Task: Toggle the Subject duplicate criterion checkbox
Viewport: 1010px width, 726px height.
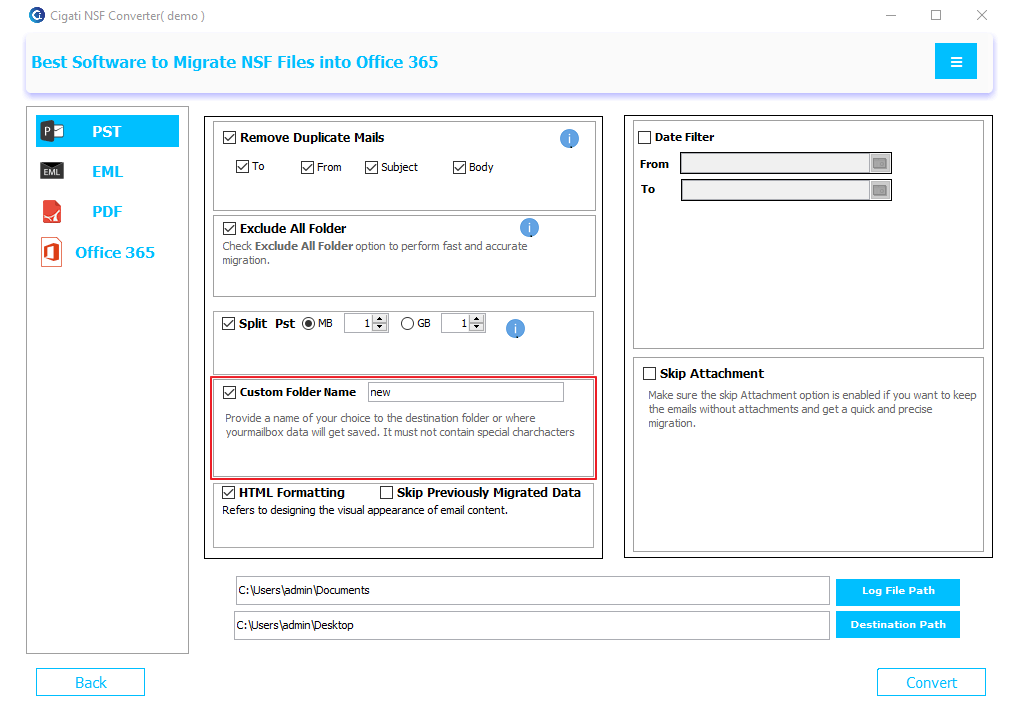Action: point(371,167)
